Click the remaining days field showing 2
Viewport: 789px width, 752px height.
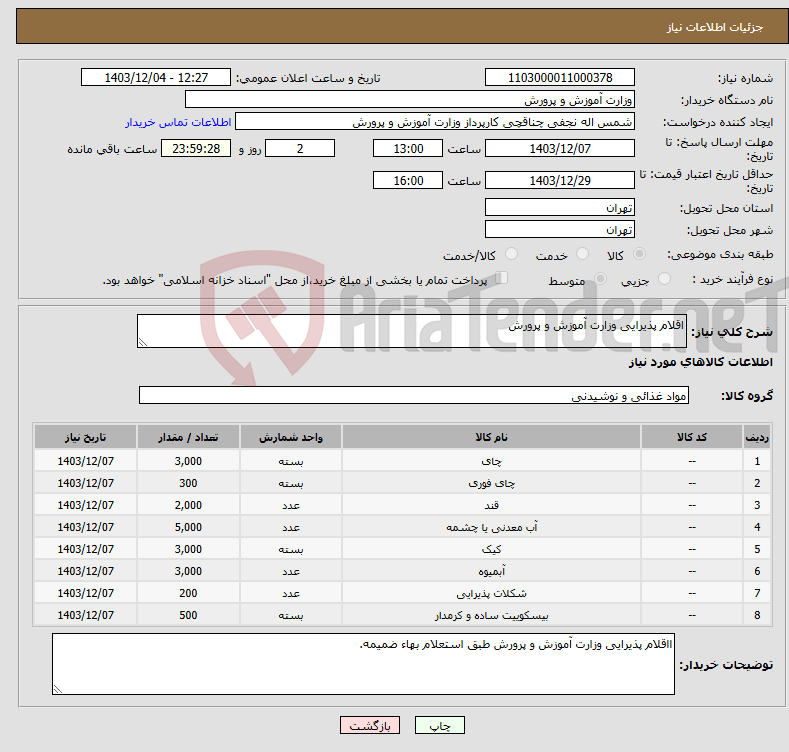tap(300, 148)
